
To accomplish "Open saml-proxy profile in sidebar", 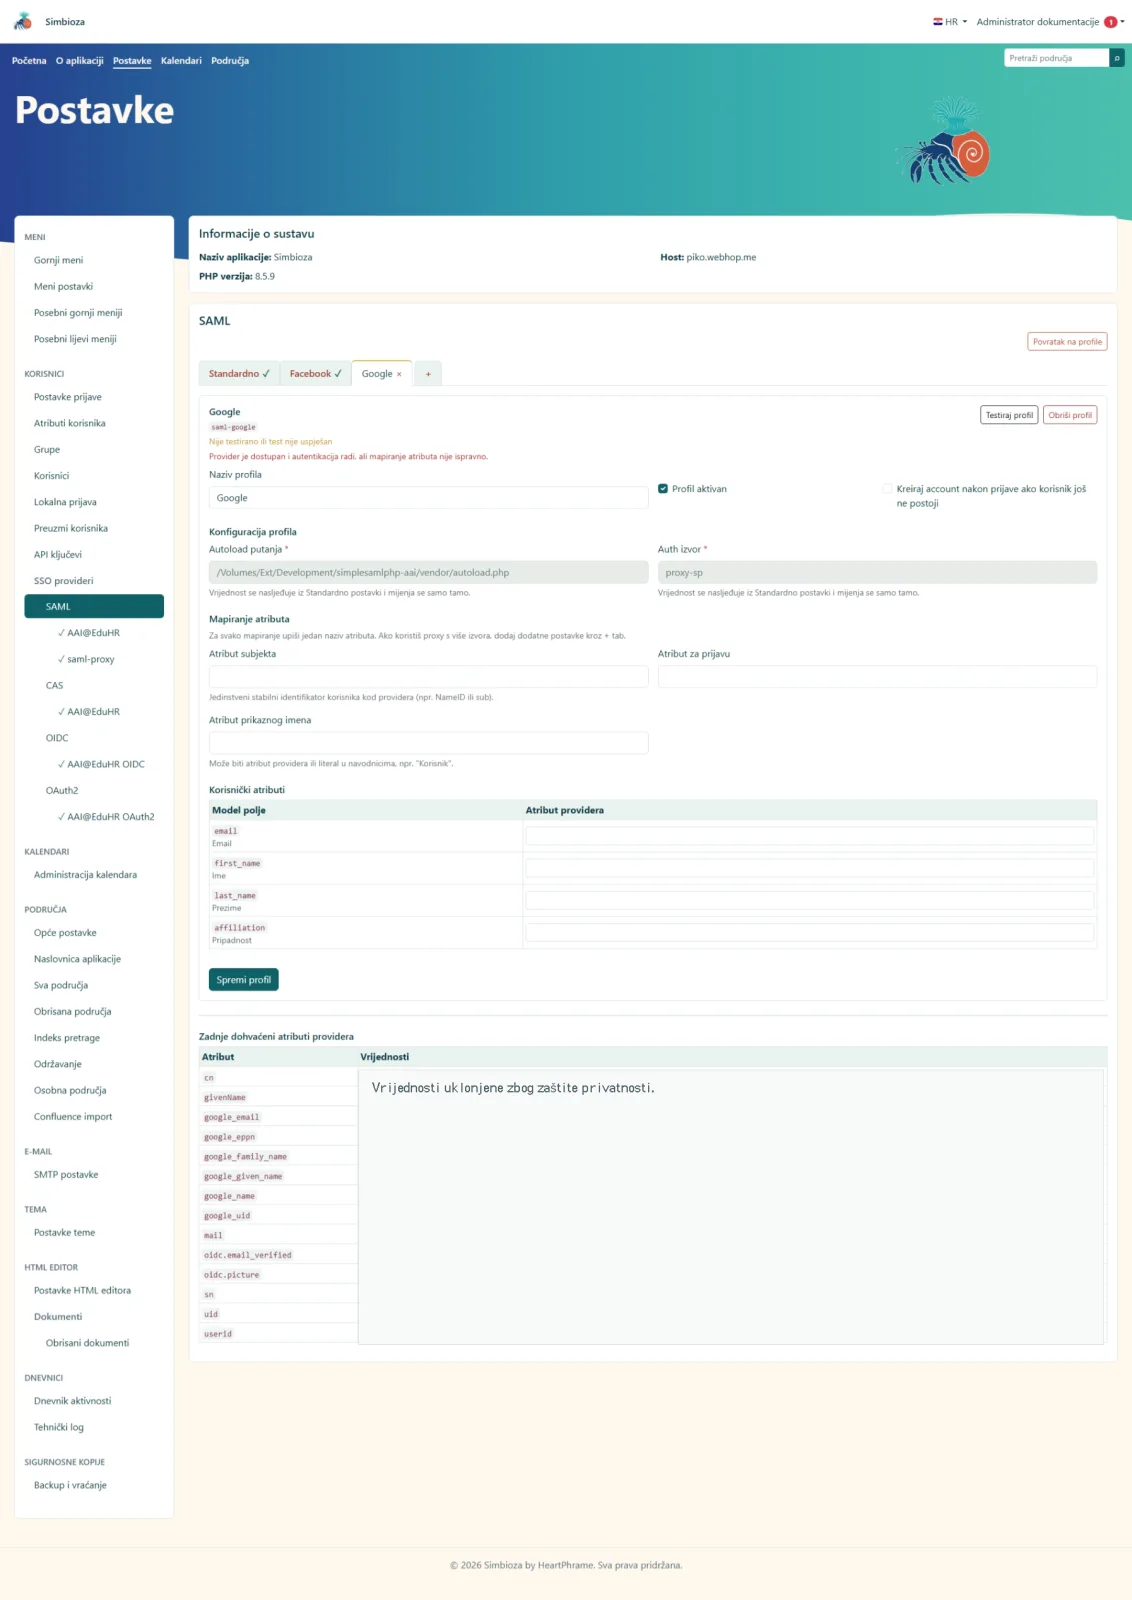I will pyautogui.click(x=86, y=660).
